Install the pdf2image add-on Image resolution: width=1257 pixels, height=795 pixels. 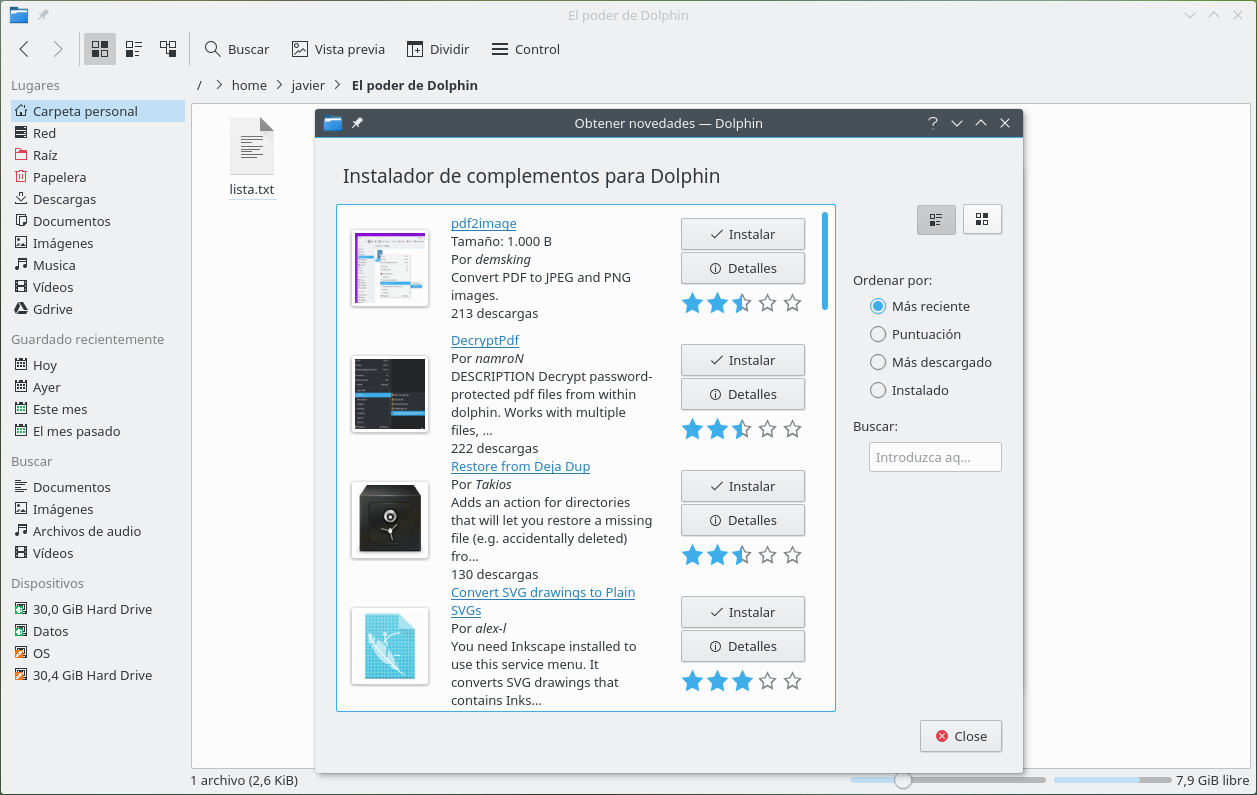coord(743,234)
